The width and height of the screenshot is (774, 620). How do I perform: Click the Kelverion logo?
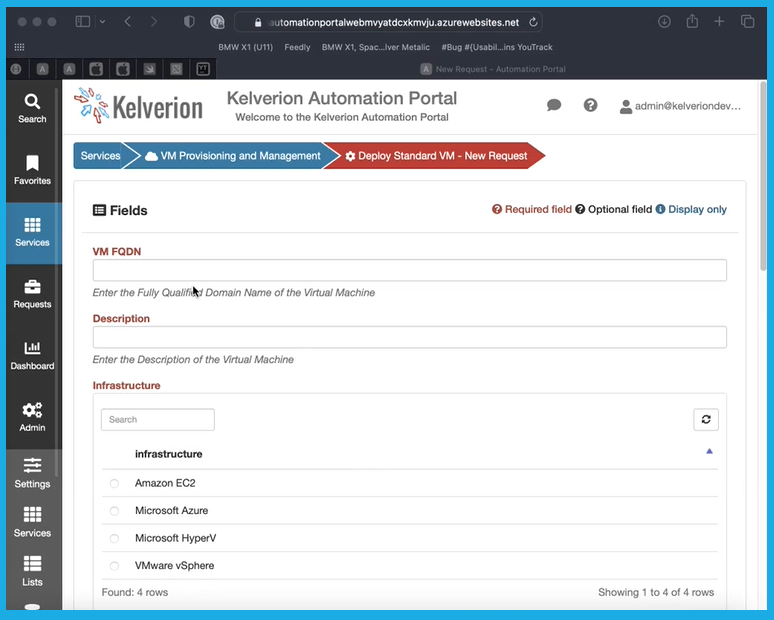[138, 106]
